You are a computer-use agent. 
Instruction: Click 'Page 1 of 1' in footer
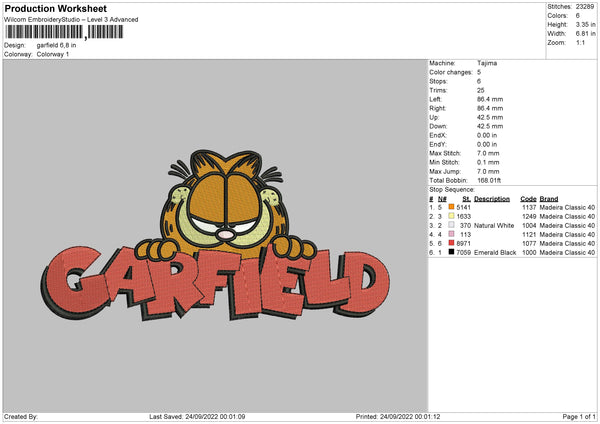pyautogui.click(x=579, y=416)
